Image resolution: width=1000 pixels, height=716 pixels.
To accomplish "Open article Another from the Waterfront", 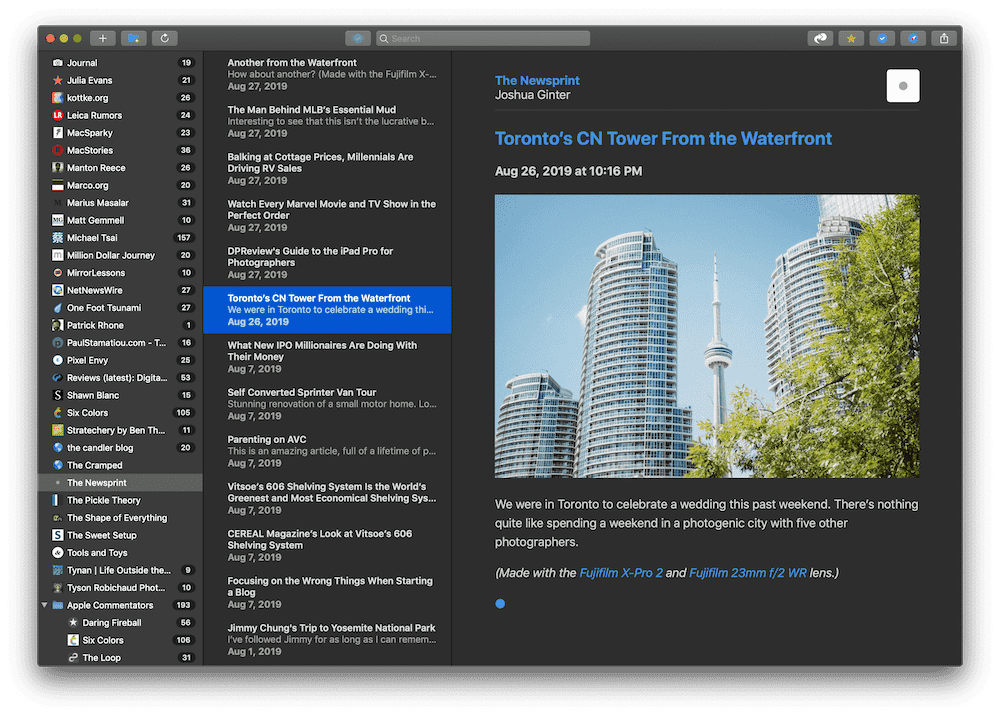I will point(327,75).
